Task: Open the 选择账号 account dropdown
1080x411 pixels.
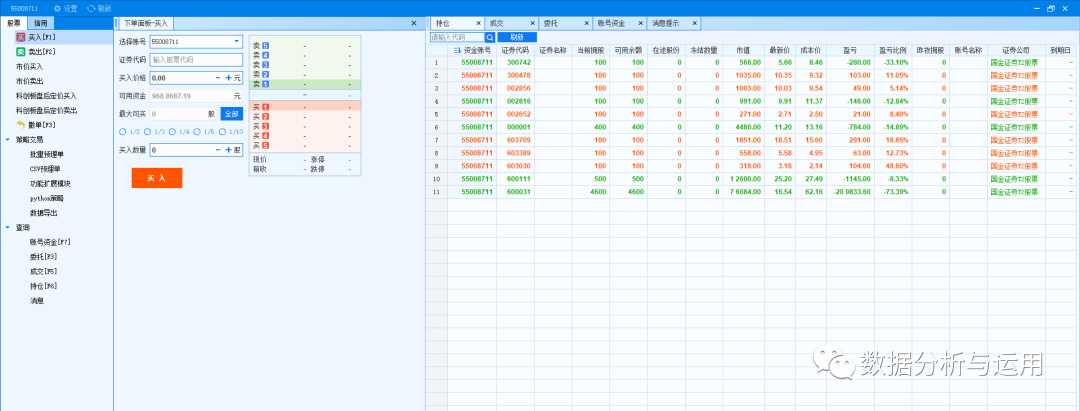Action: click(x=236, y=42)
